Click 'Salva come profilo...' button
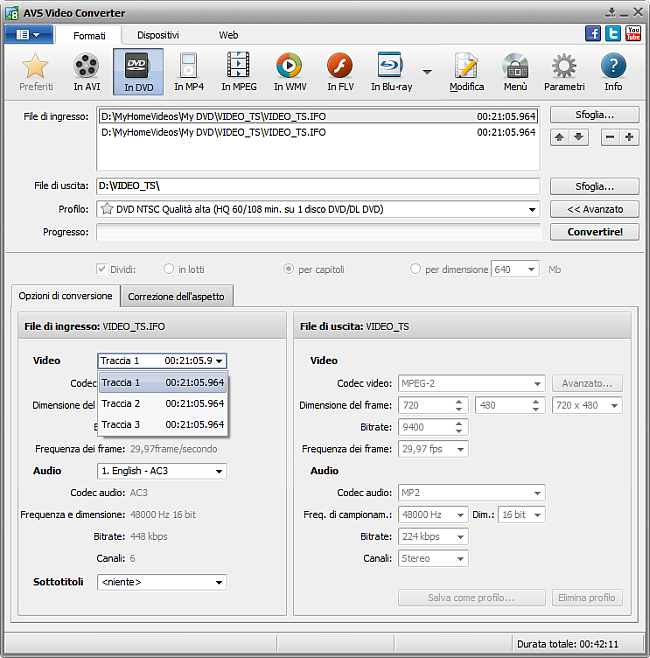The height and width of the screenshot is (658, 650). (472, 598)
